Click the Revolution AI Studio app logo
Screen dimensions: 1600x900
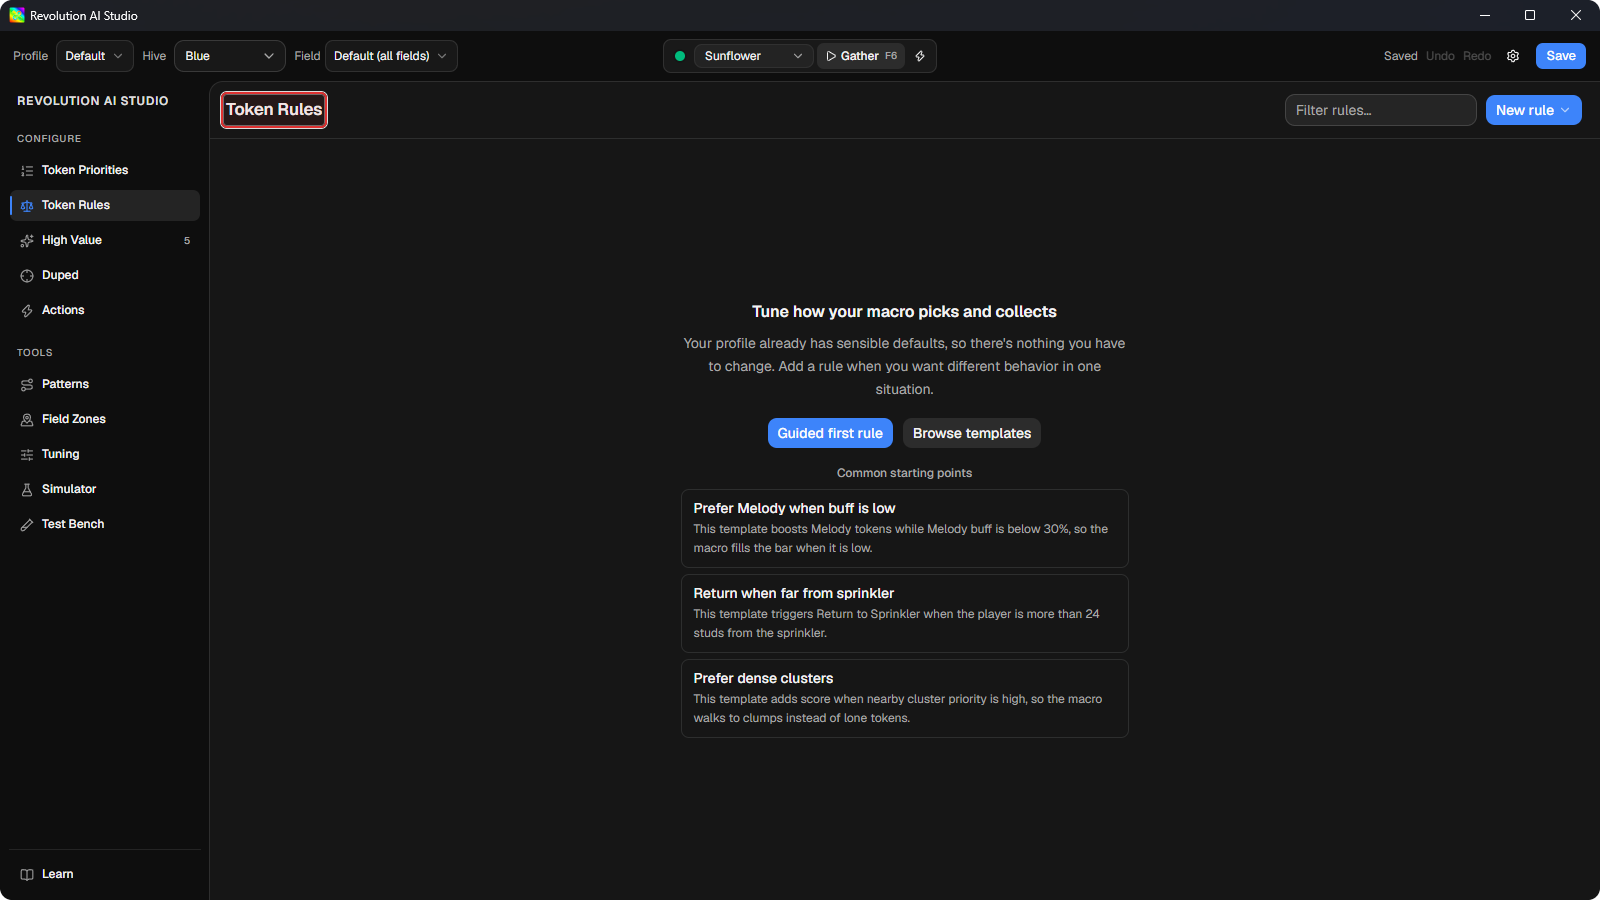pyautogui.click(x=17, y=15)
